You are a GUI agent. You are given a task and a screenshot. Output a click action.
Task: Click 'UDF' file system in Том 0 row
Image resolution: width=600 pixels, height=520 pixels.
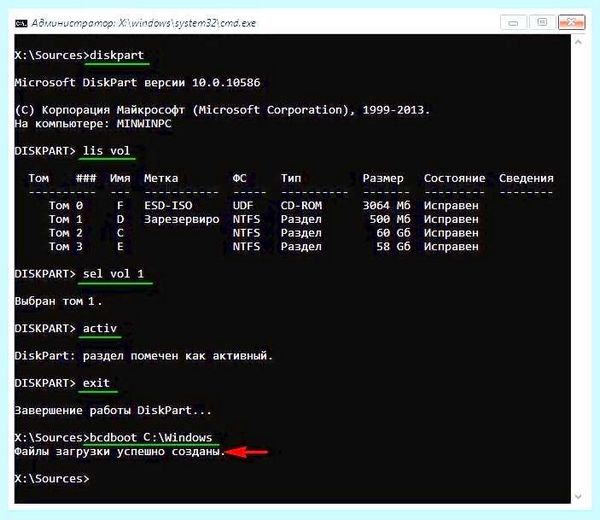pos(243,205)
